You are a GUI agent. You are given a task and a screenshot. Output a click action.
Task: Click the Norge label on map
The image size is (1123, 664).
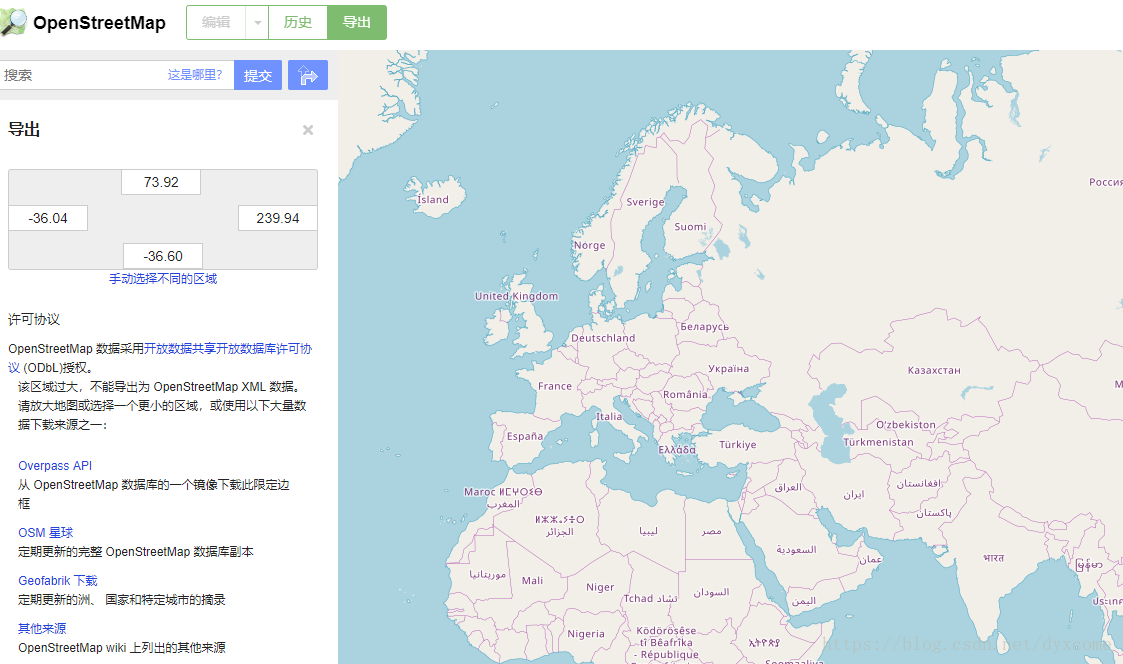point(589,245)
